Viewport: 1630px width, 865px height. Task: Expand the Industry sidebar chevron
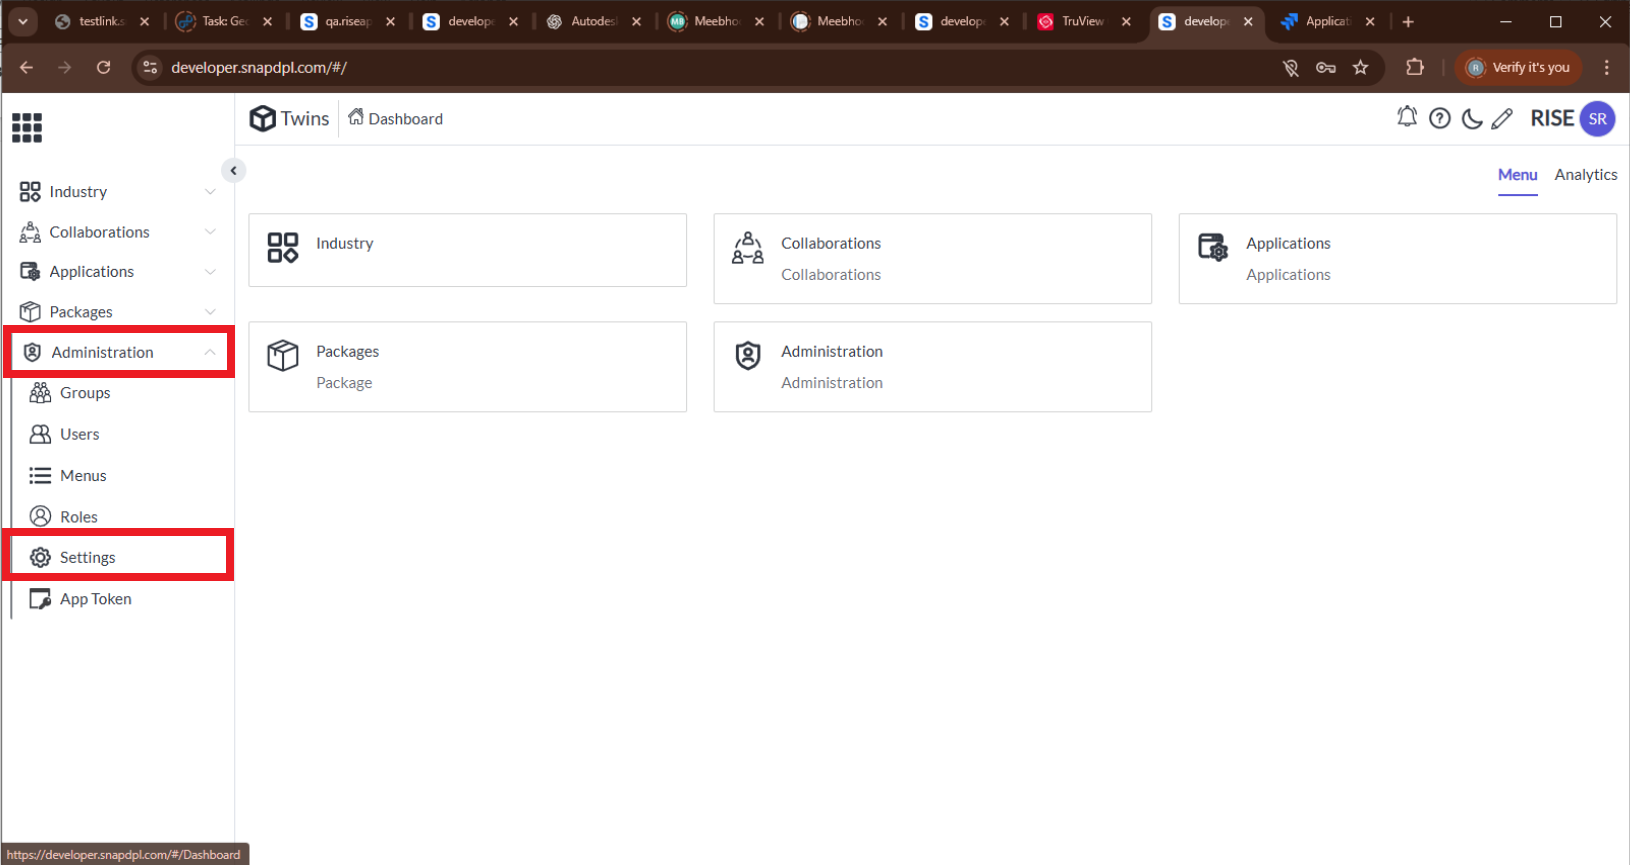pos(210,192)
